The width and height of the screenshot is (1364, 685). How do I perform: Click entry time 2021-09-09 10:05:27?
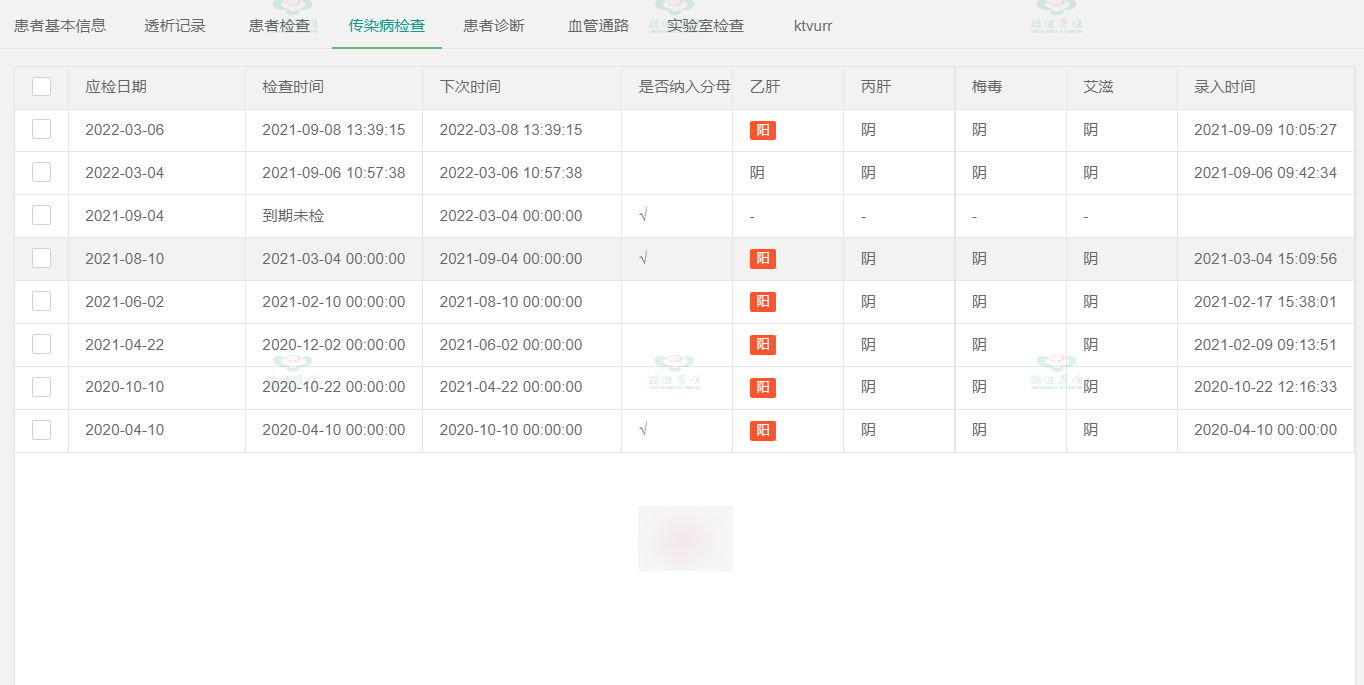[x=1266, y=130]
